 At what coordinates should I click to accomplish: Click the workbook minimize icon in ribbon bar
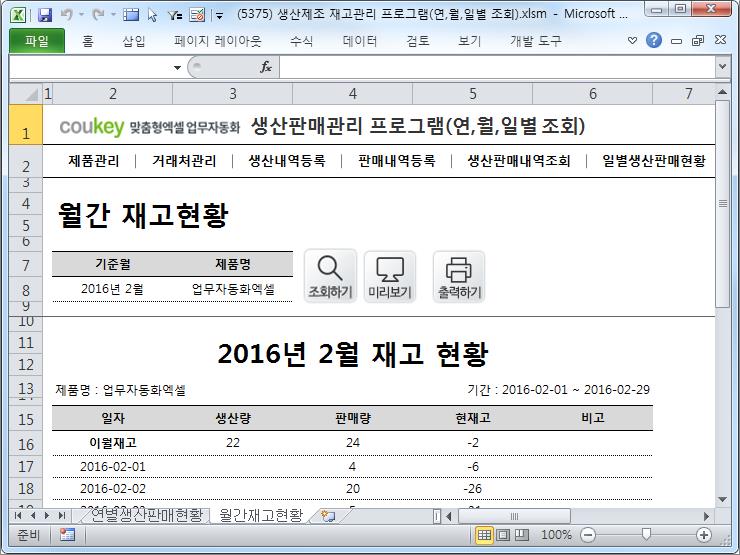tap(676, 41)
